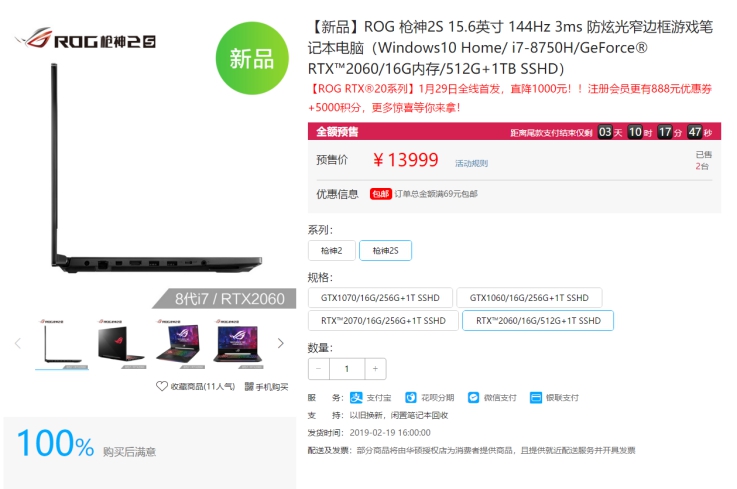Click the quantity input field

point(347,369)
